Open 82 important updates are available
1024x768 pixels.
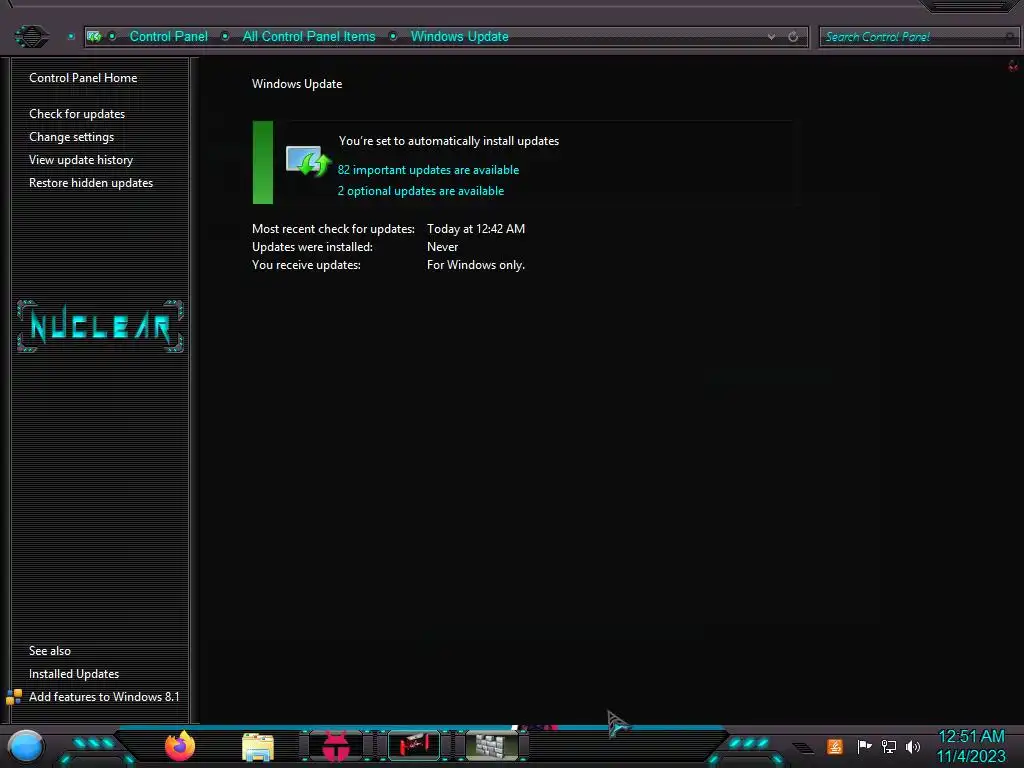pyautogui.click(x=428, y=170)
